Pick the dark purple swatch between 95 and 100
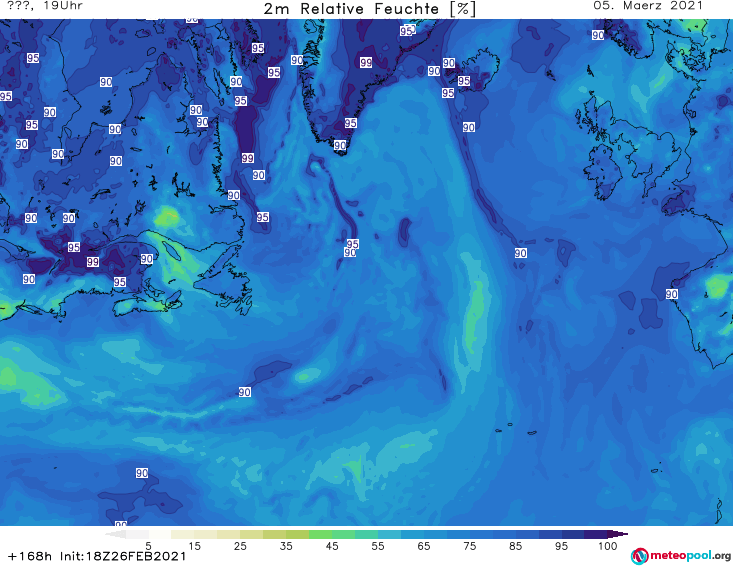 (x=596, y=534)
